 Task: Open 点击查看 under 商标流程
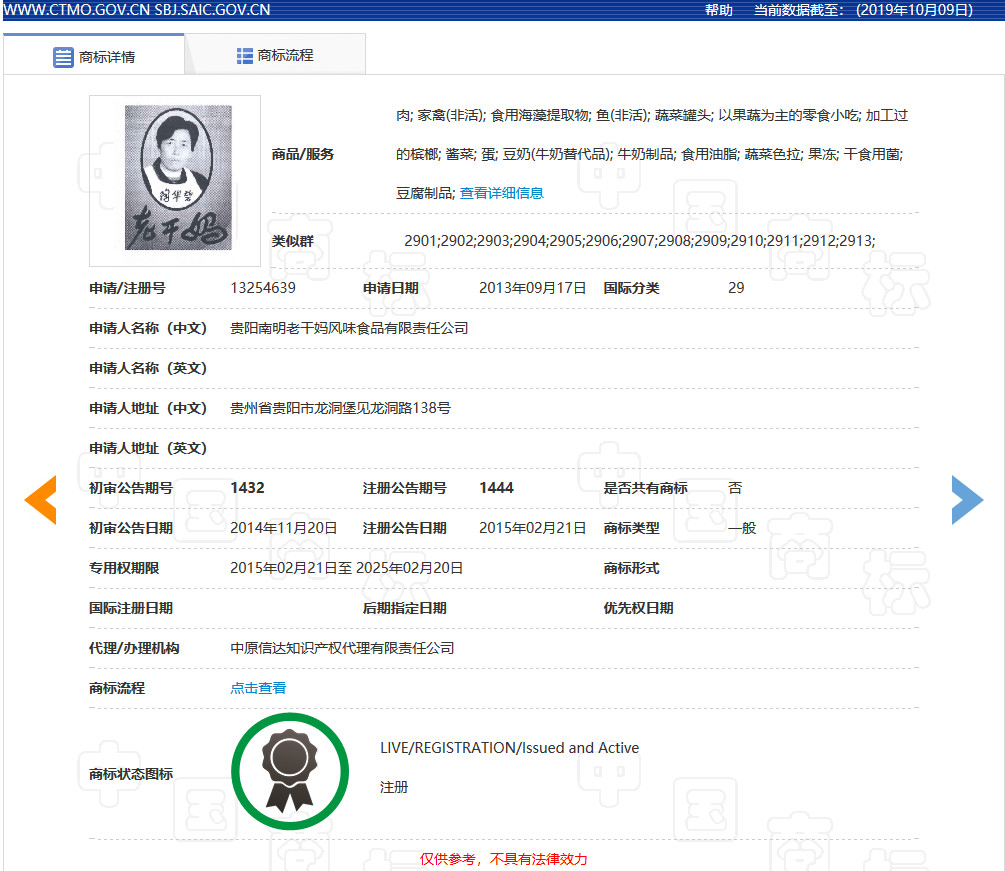point(257,688)
